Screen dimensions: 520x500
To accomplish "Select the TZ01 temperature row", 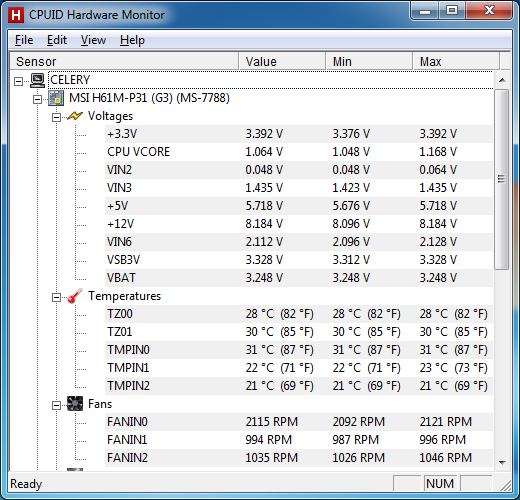I will pyautogui.click(x=299, y=332).
